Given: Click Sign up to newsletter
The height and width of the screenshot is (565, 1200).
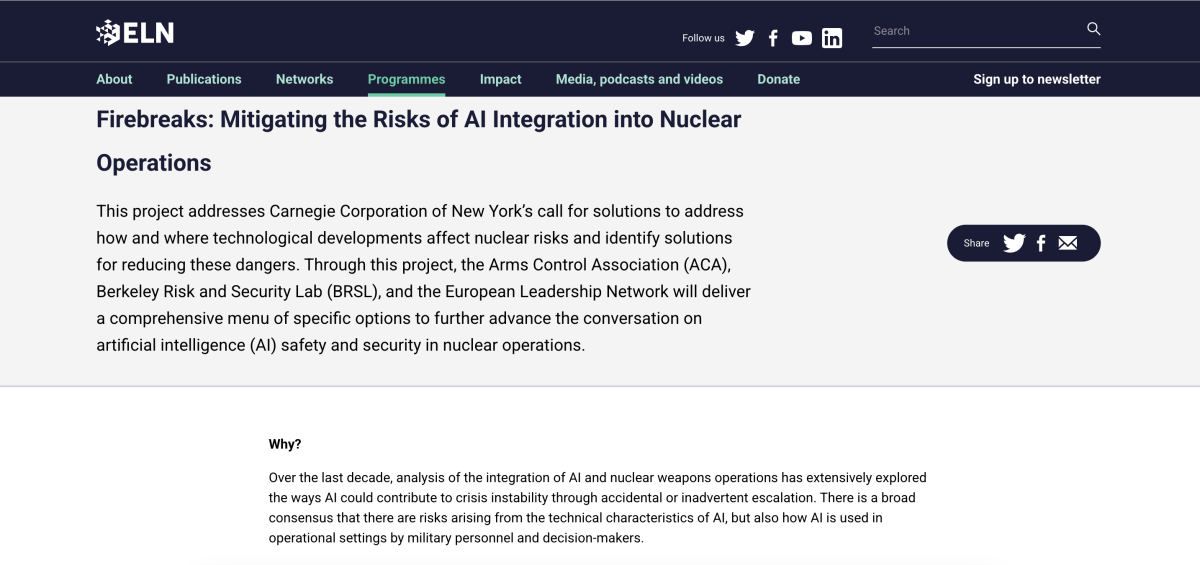Looking at the screenshot, I should pyautogui.click(x=1036, y=79).
